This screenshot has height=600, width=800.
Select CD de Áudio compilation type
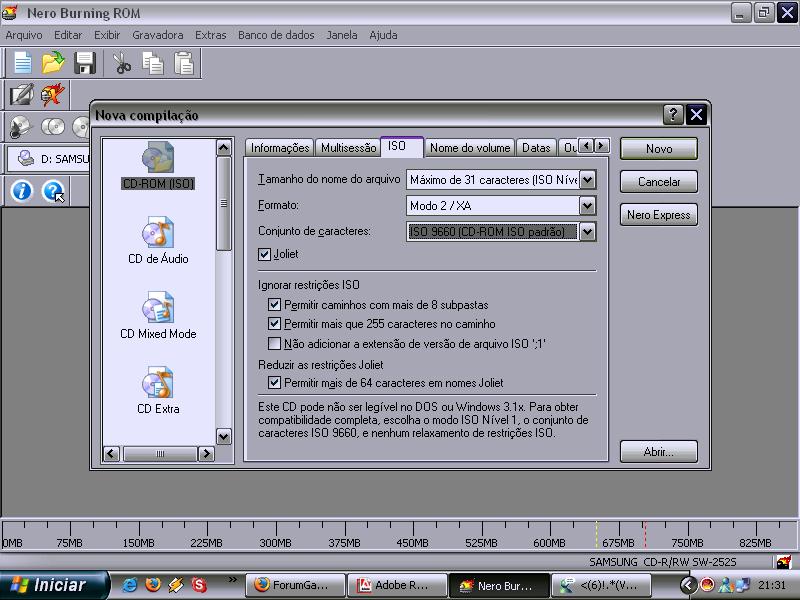(x=158, y=240)
